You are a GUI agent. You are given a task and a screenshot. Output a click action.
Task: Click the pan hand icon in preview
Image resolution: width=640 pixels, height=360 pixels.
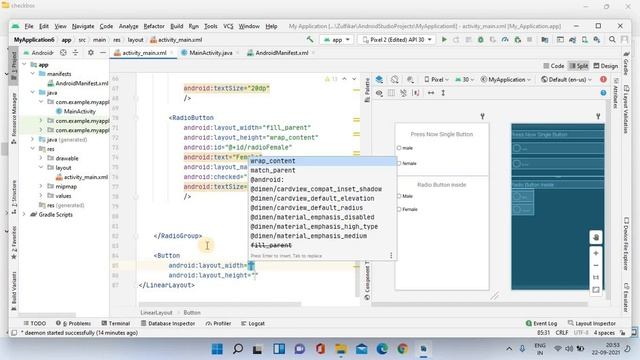tap(596, 237)
